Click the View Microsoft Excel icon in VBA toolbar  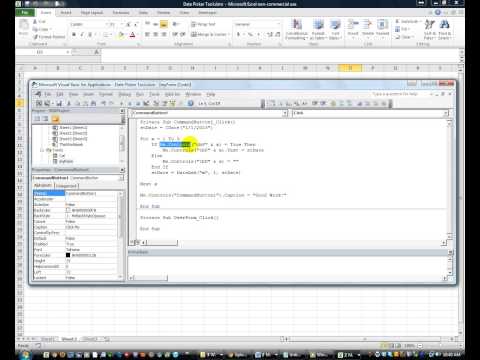pyautogui.click(x=39, y=103)
